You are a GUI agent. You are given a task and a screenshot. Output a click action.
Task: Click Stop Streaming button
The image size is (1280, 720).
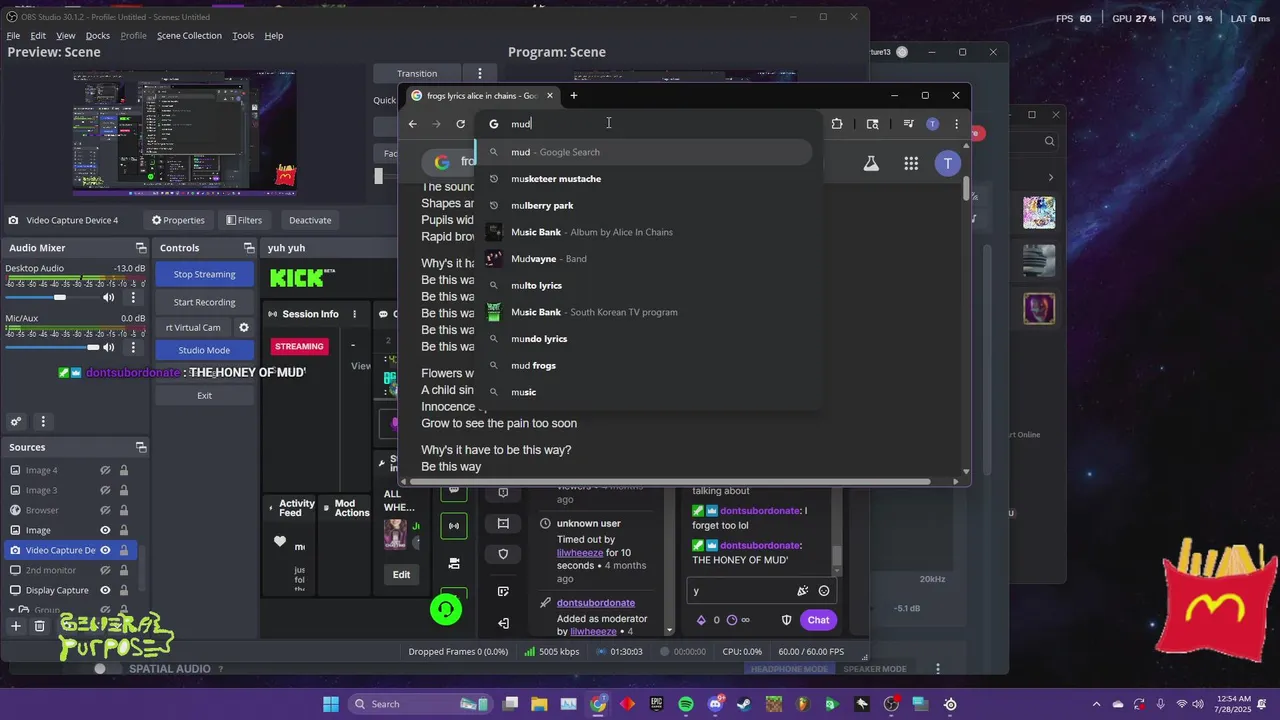(204, 274)
